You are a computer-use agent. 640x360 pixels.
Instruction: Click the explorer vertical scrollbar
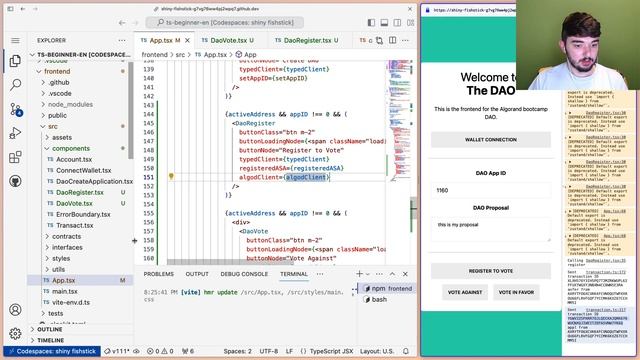131,110
